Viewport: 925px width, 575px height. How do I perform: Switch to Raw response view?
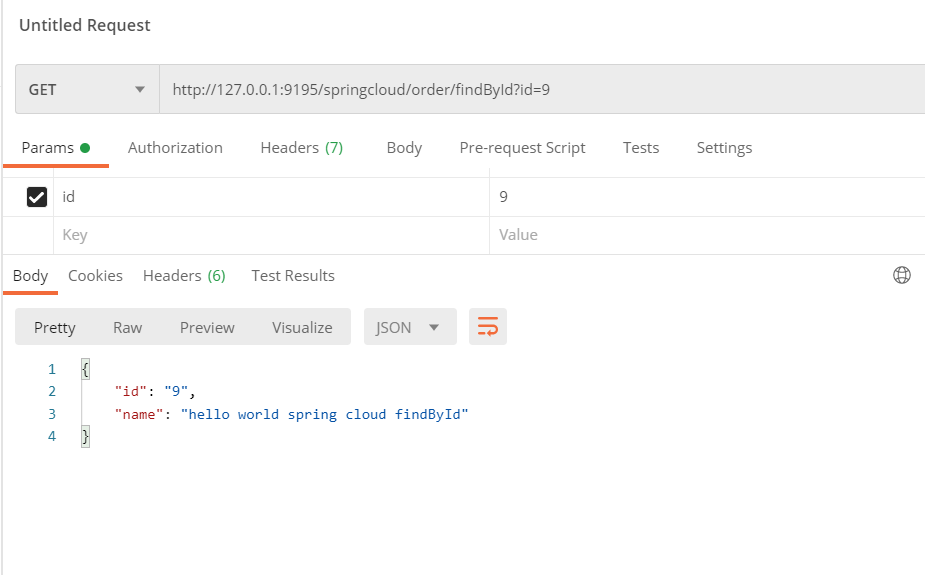coord(127,327)
